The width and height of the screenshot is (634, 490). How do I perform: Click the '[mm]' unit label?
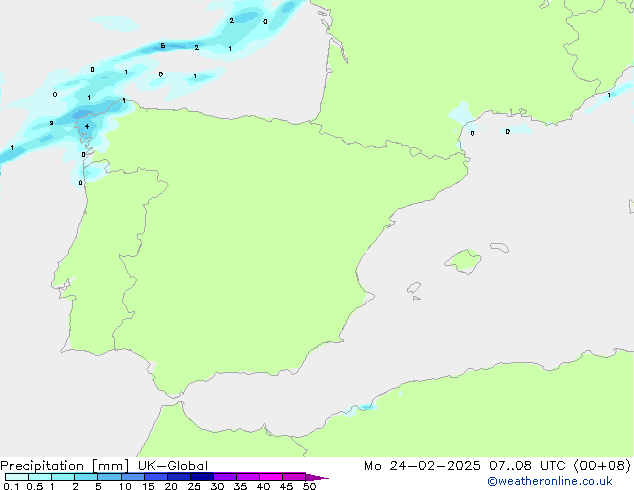tap(111, 466)
